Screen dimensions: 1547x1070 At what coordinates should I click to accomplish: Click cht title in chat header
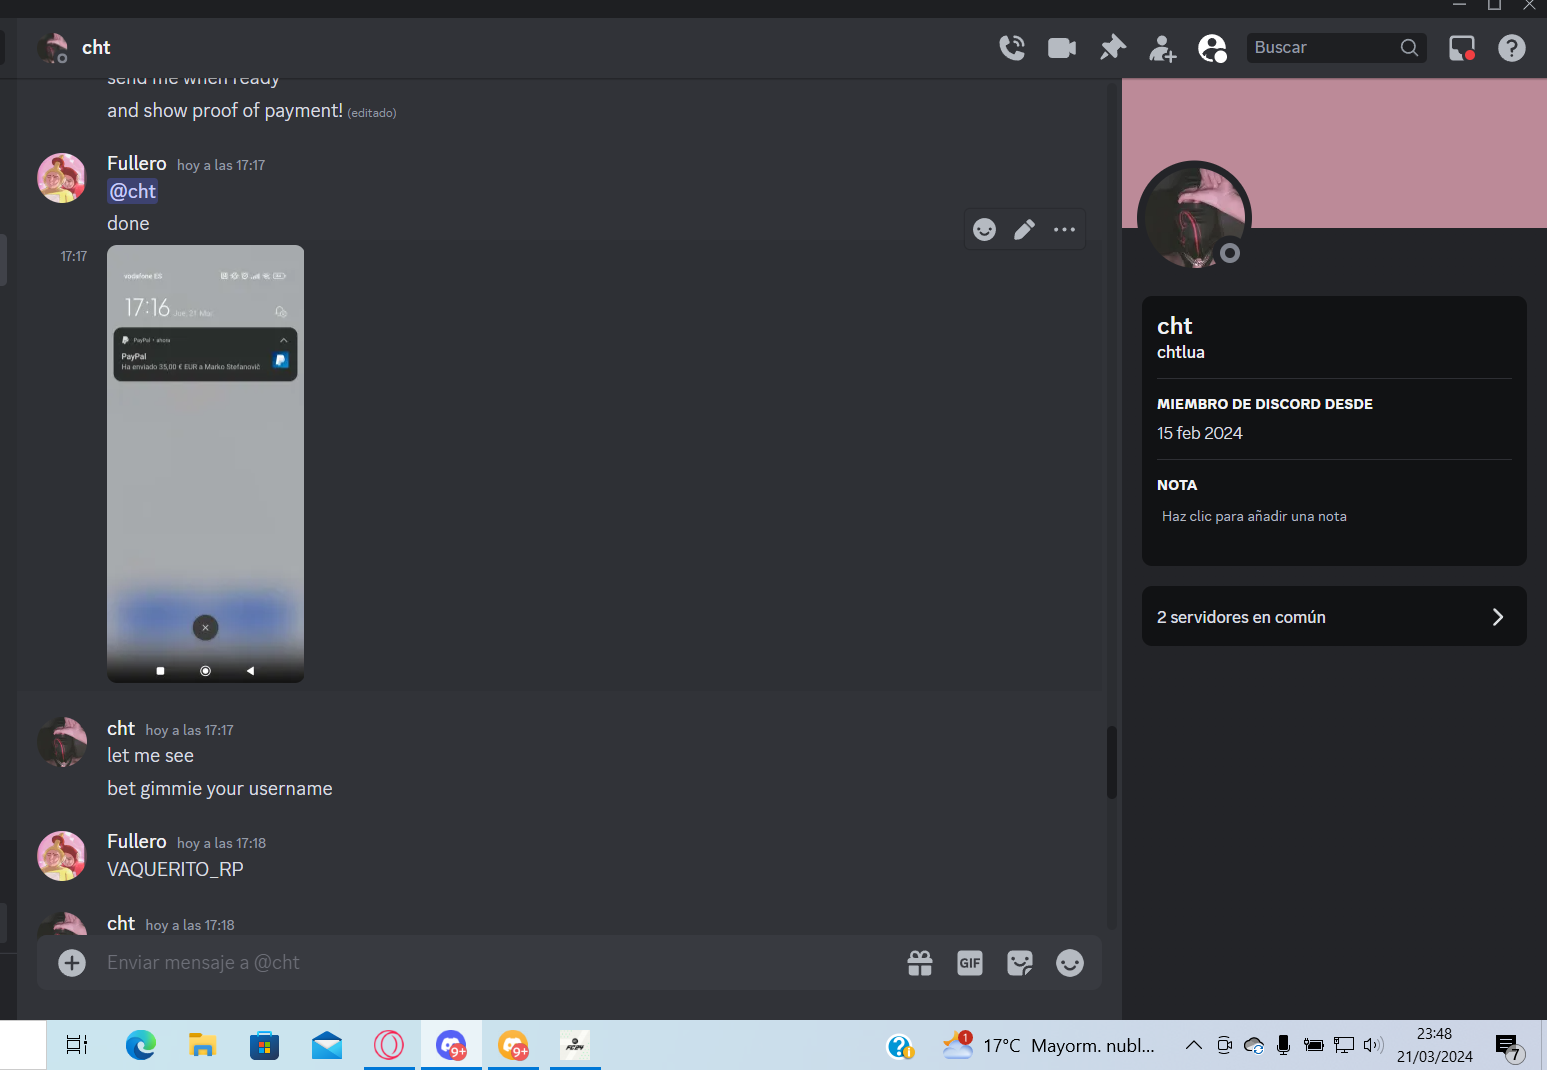click(x=96, y=47)
